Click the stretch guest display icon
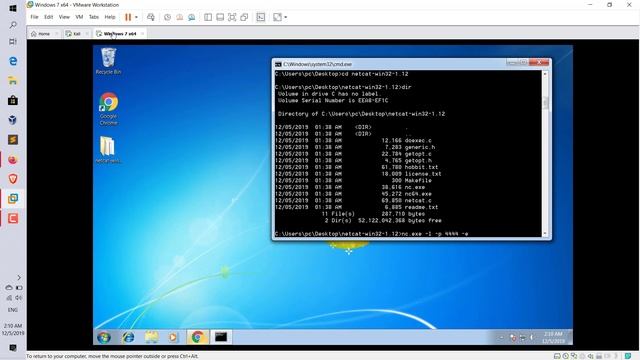This screenshot has height=360, width=640. click(x=277, y=17)
